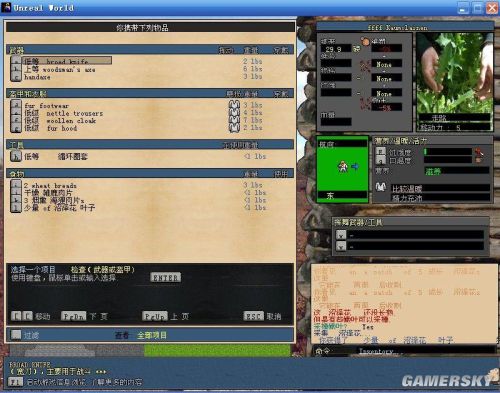Click the blue direction arrow on green map
The width and height of the screenshot is (500, 393).
tap(355, 166)
